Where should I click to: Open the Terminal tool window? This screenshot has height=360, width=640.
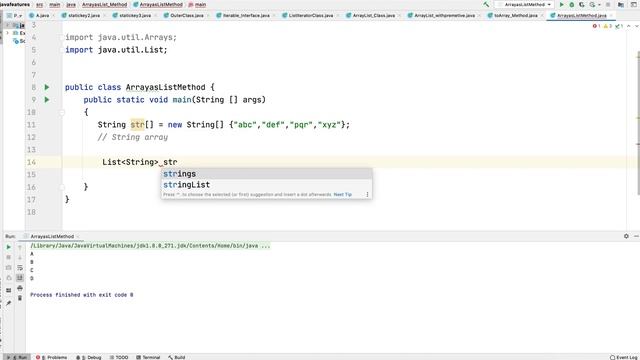148,357
